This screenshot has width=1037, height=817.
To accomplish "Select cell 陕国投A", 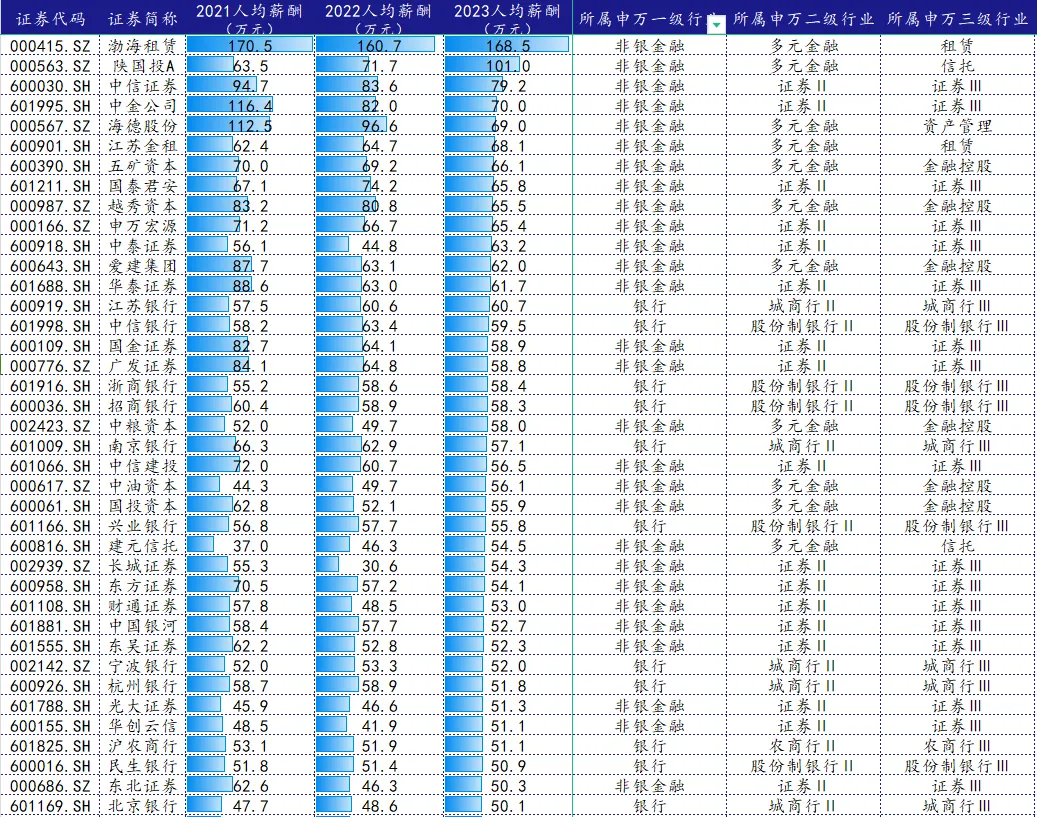I will click(x=143, y=66).
